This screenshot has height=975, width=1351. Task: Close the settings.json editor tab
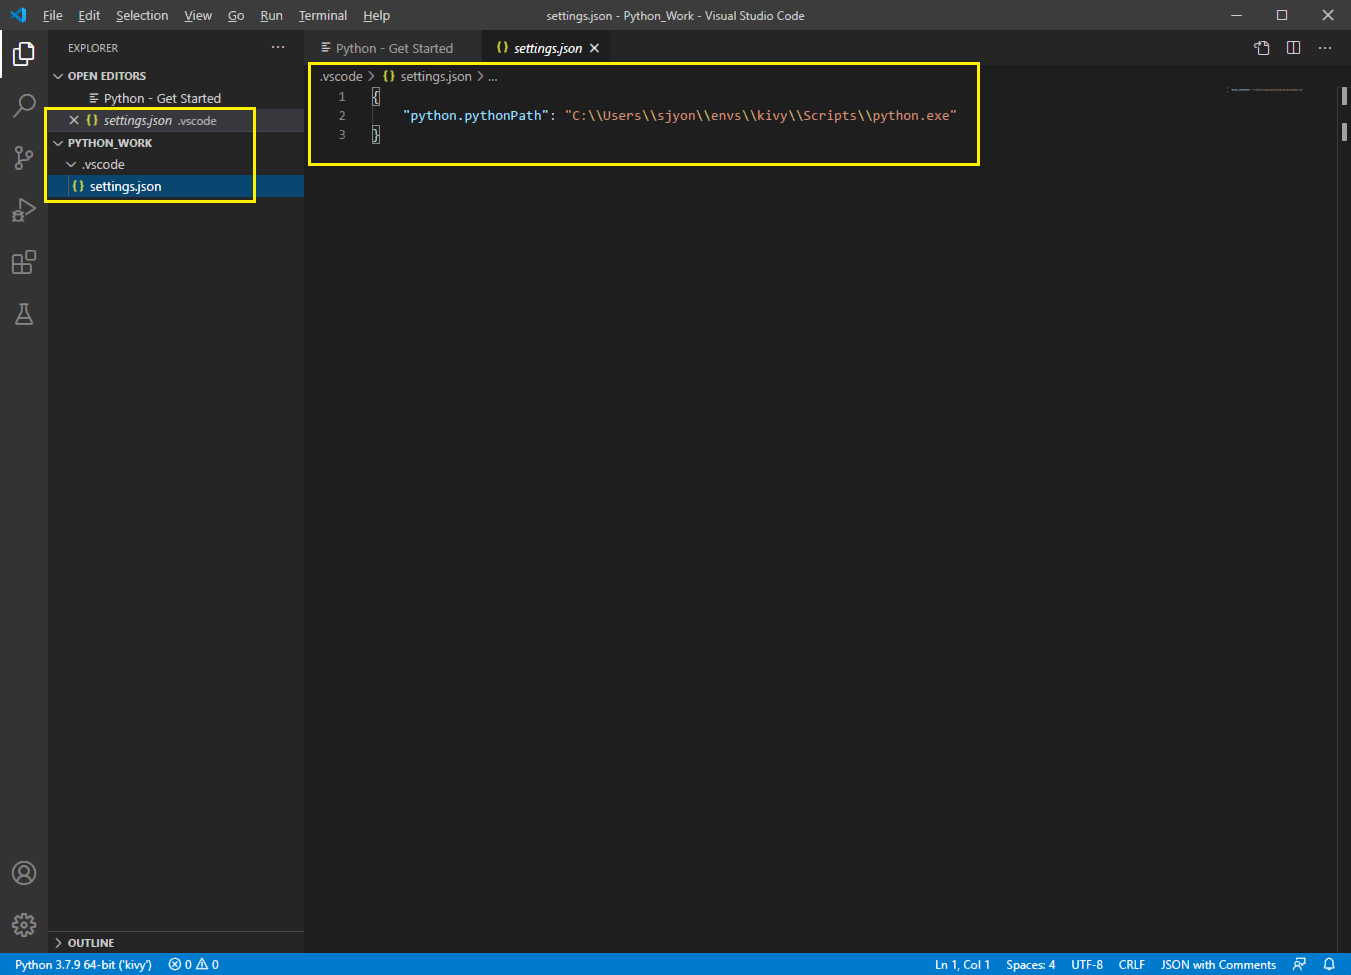[x=594, y=48]
